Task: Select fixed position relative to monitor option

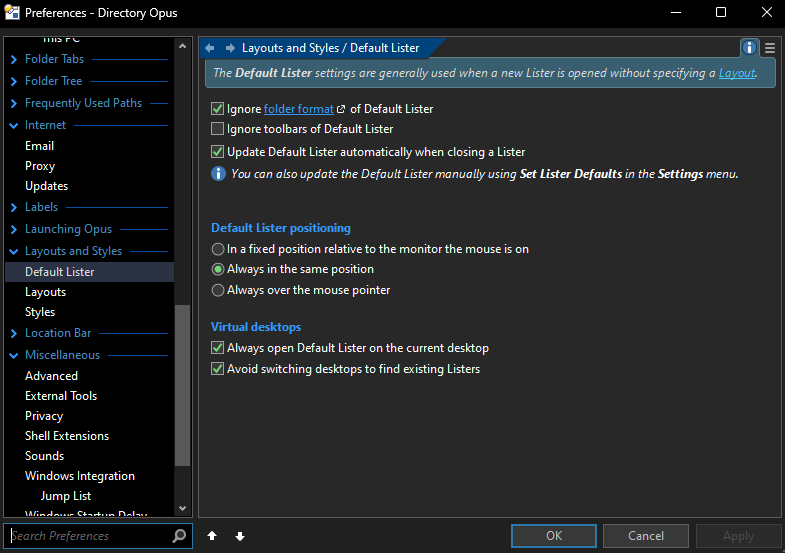Action: point(218,249)
